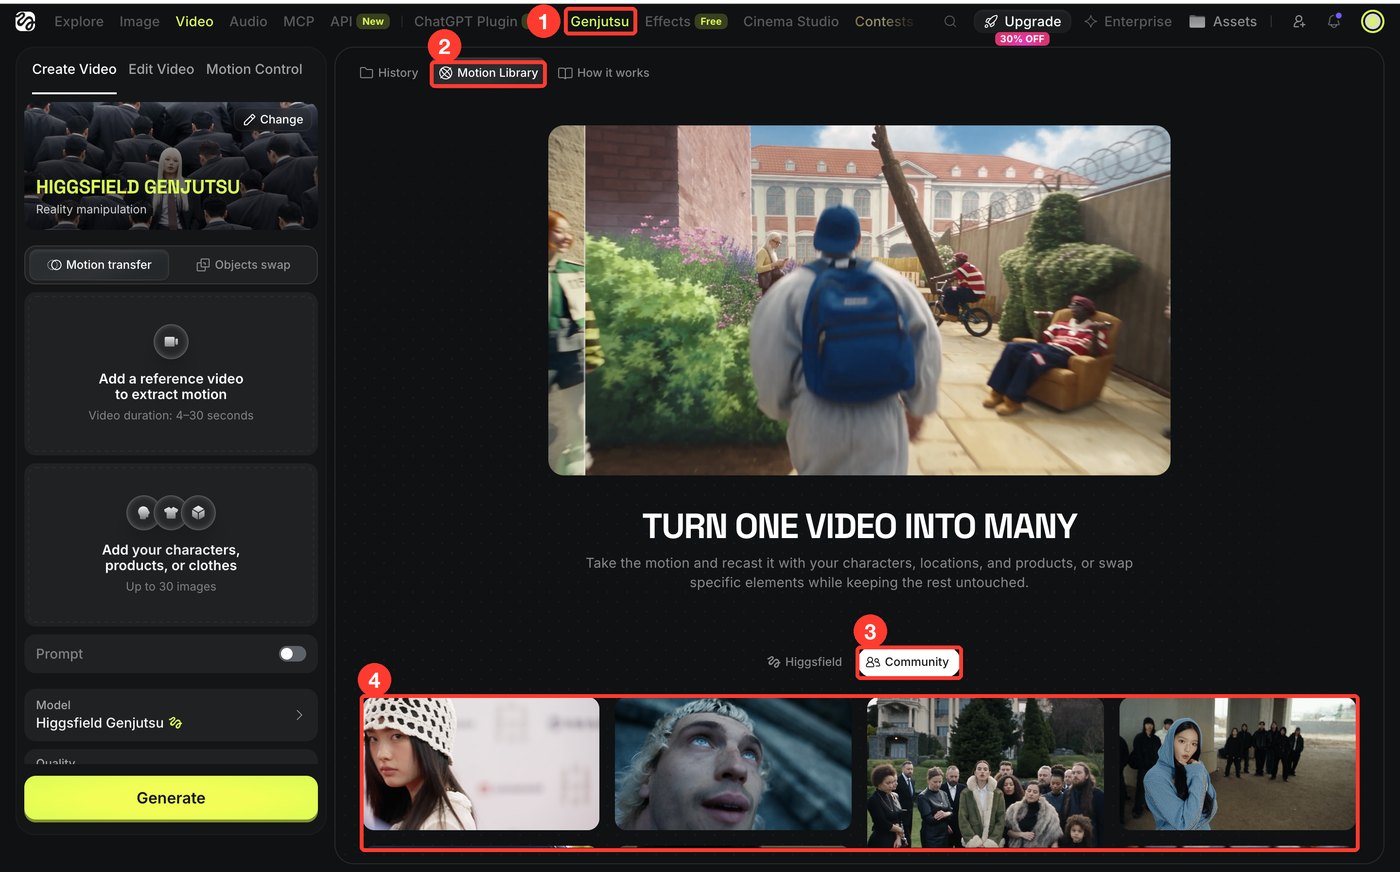This screenshot has width=1400, height=872.
Task: Open the How it works guide
Action: coord(603,73)
